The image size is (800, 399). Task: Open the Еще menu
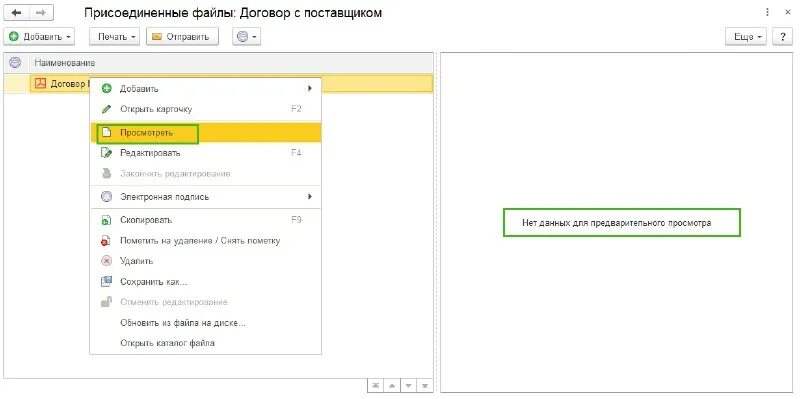(746, 37)
